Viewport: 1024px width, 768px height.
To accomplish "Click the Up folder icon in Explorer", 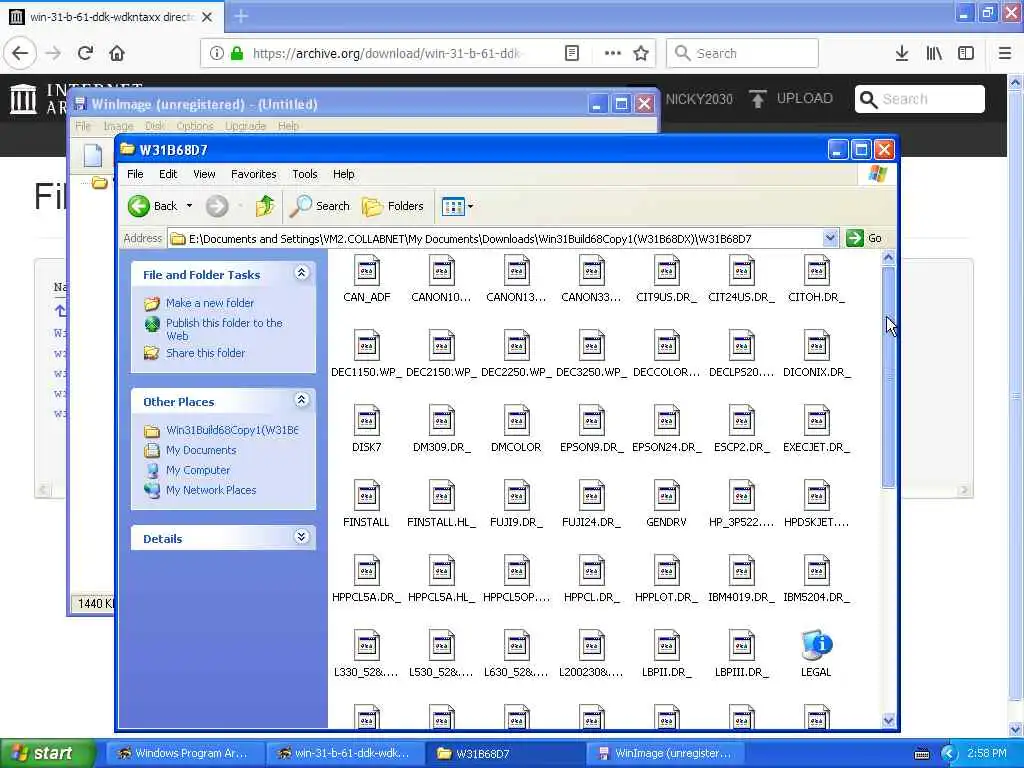I will [x=264, y=206].
